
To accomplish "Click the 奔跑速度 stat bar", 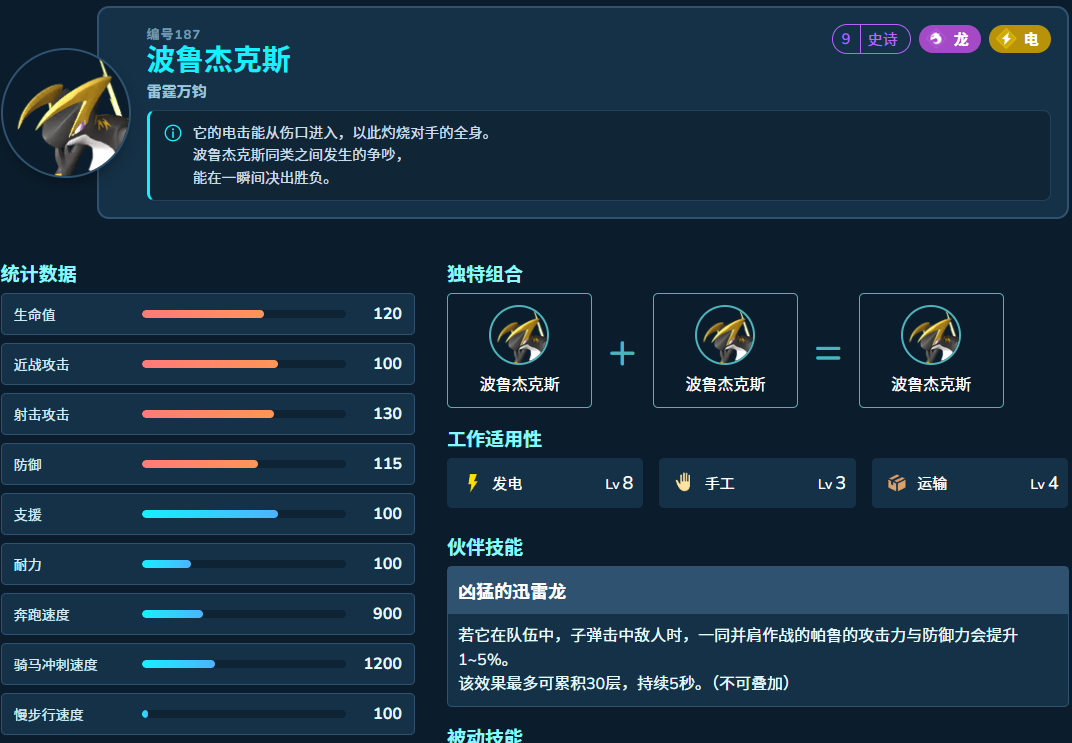I will coord(244,614).
